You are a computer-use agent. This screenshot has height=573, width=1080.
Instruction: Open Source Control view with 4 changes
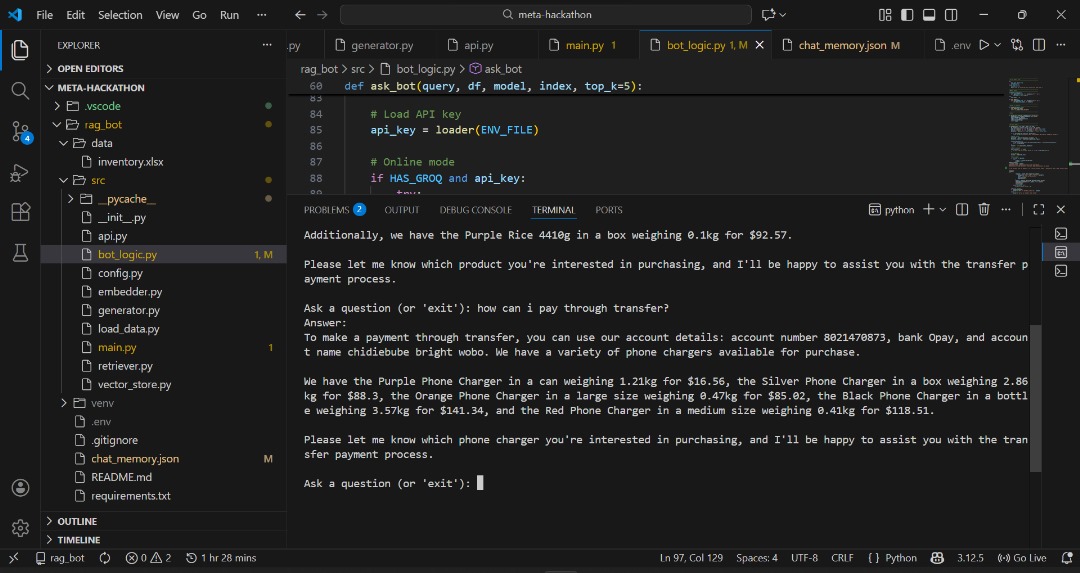pos(21,132)
